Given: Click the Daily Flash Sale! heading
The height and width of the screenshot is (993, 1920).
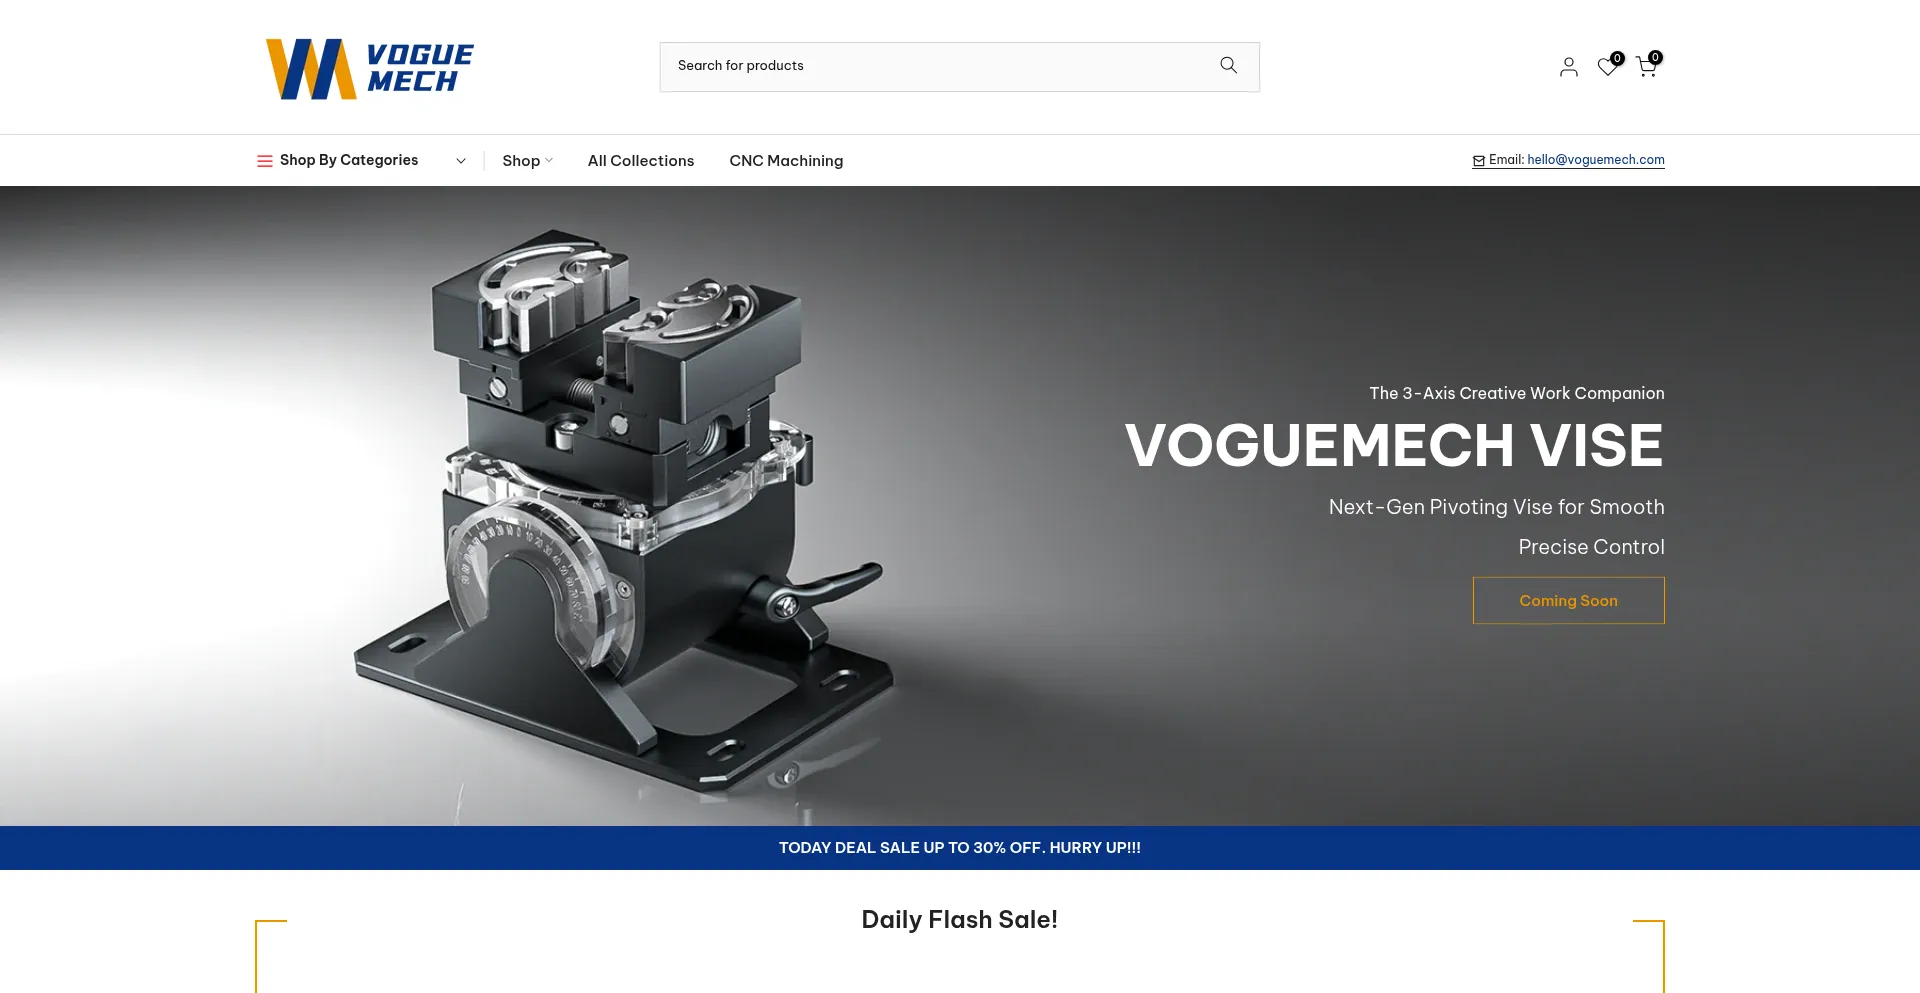Looking at the screenshot, I should [x=960, y=919].
